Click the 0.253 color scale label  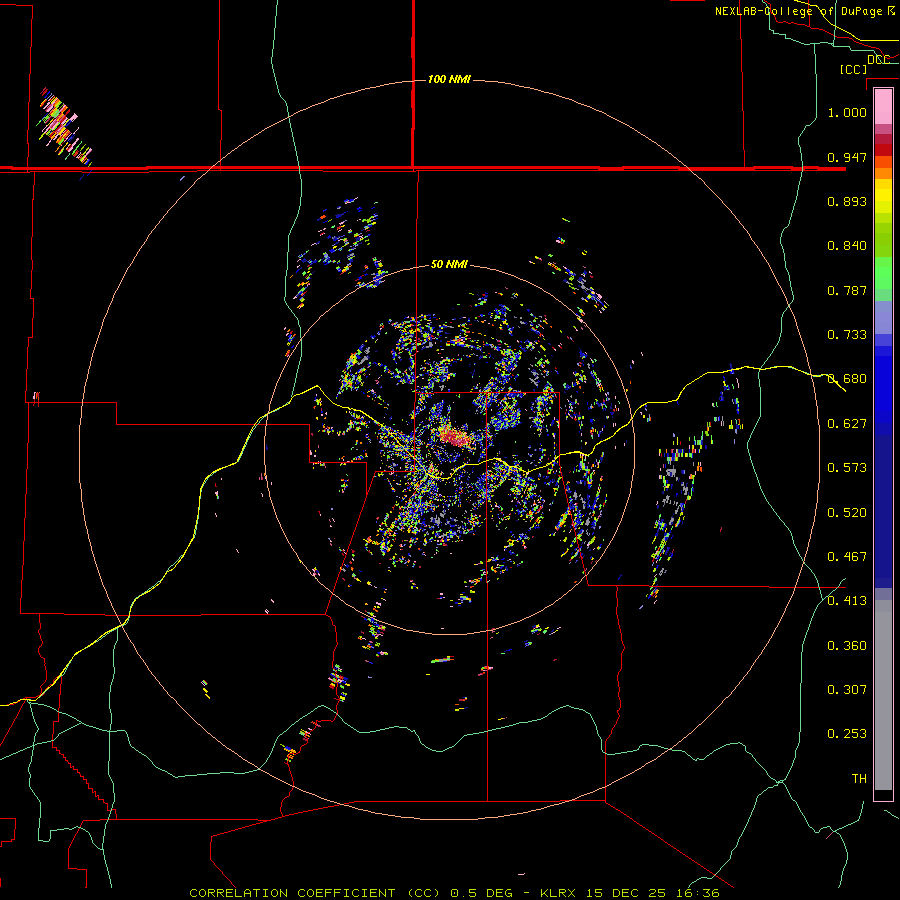(x=847, y=734)
